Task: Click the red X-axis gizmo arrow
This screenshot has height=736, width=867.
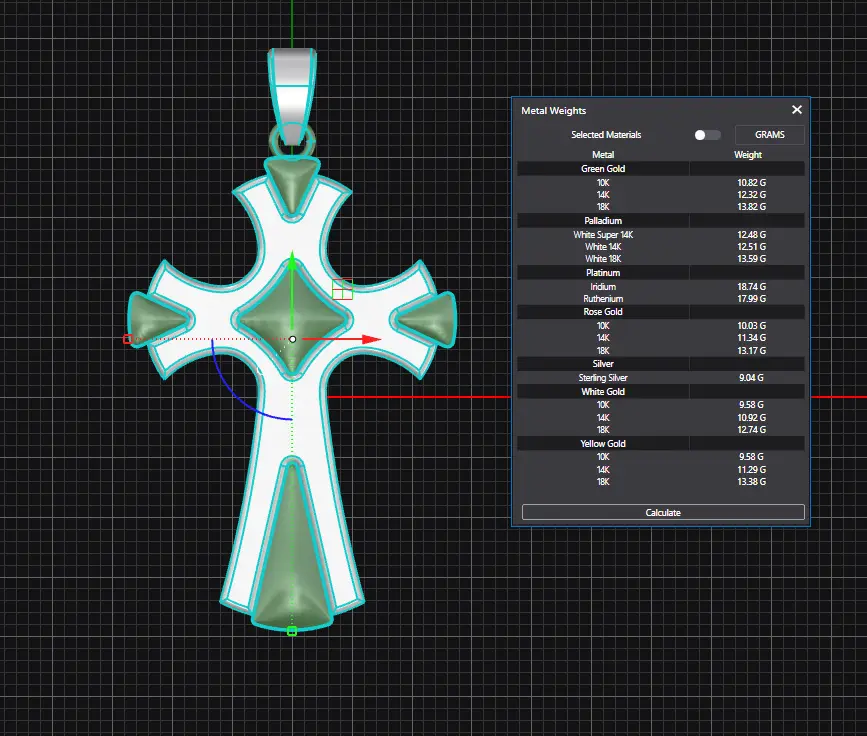Action: tap(371, 339)
